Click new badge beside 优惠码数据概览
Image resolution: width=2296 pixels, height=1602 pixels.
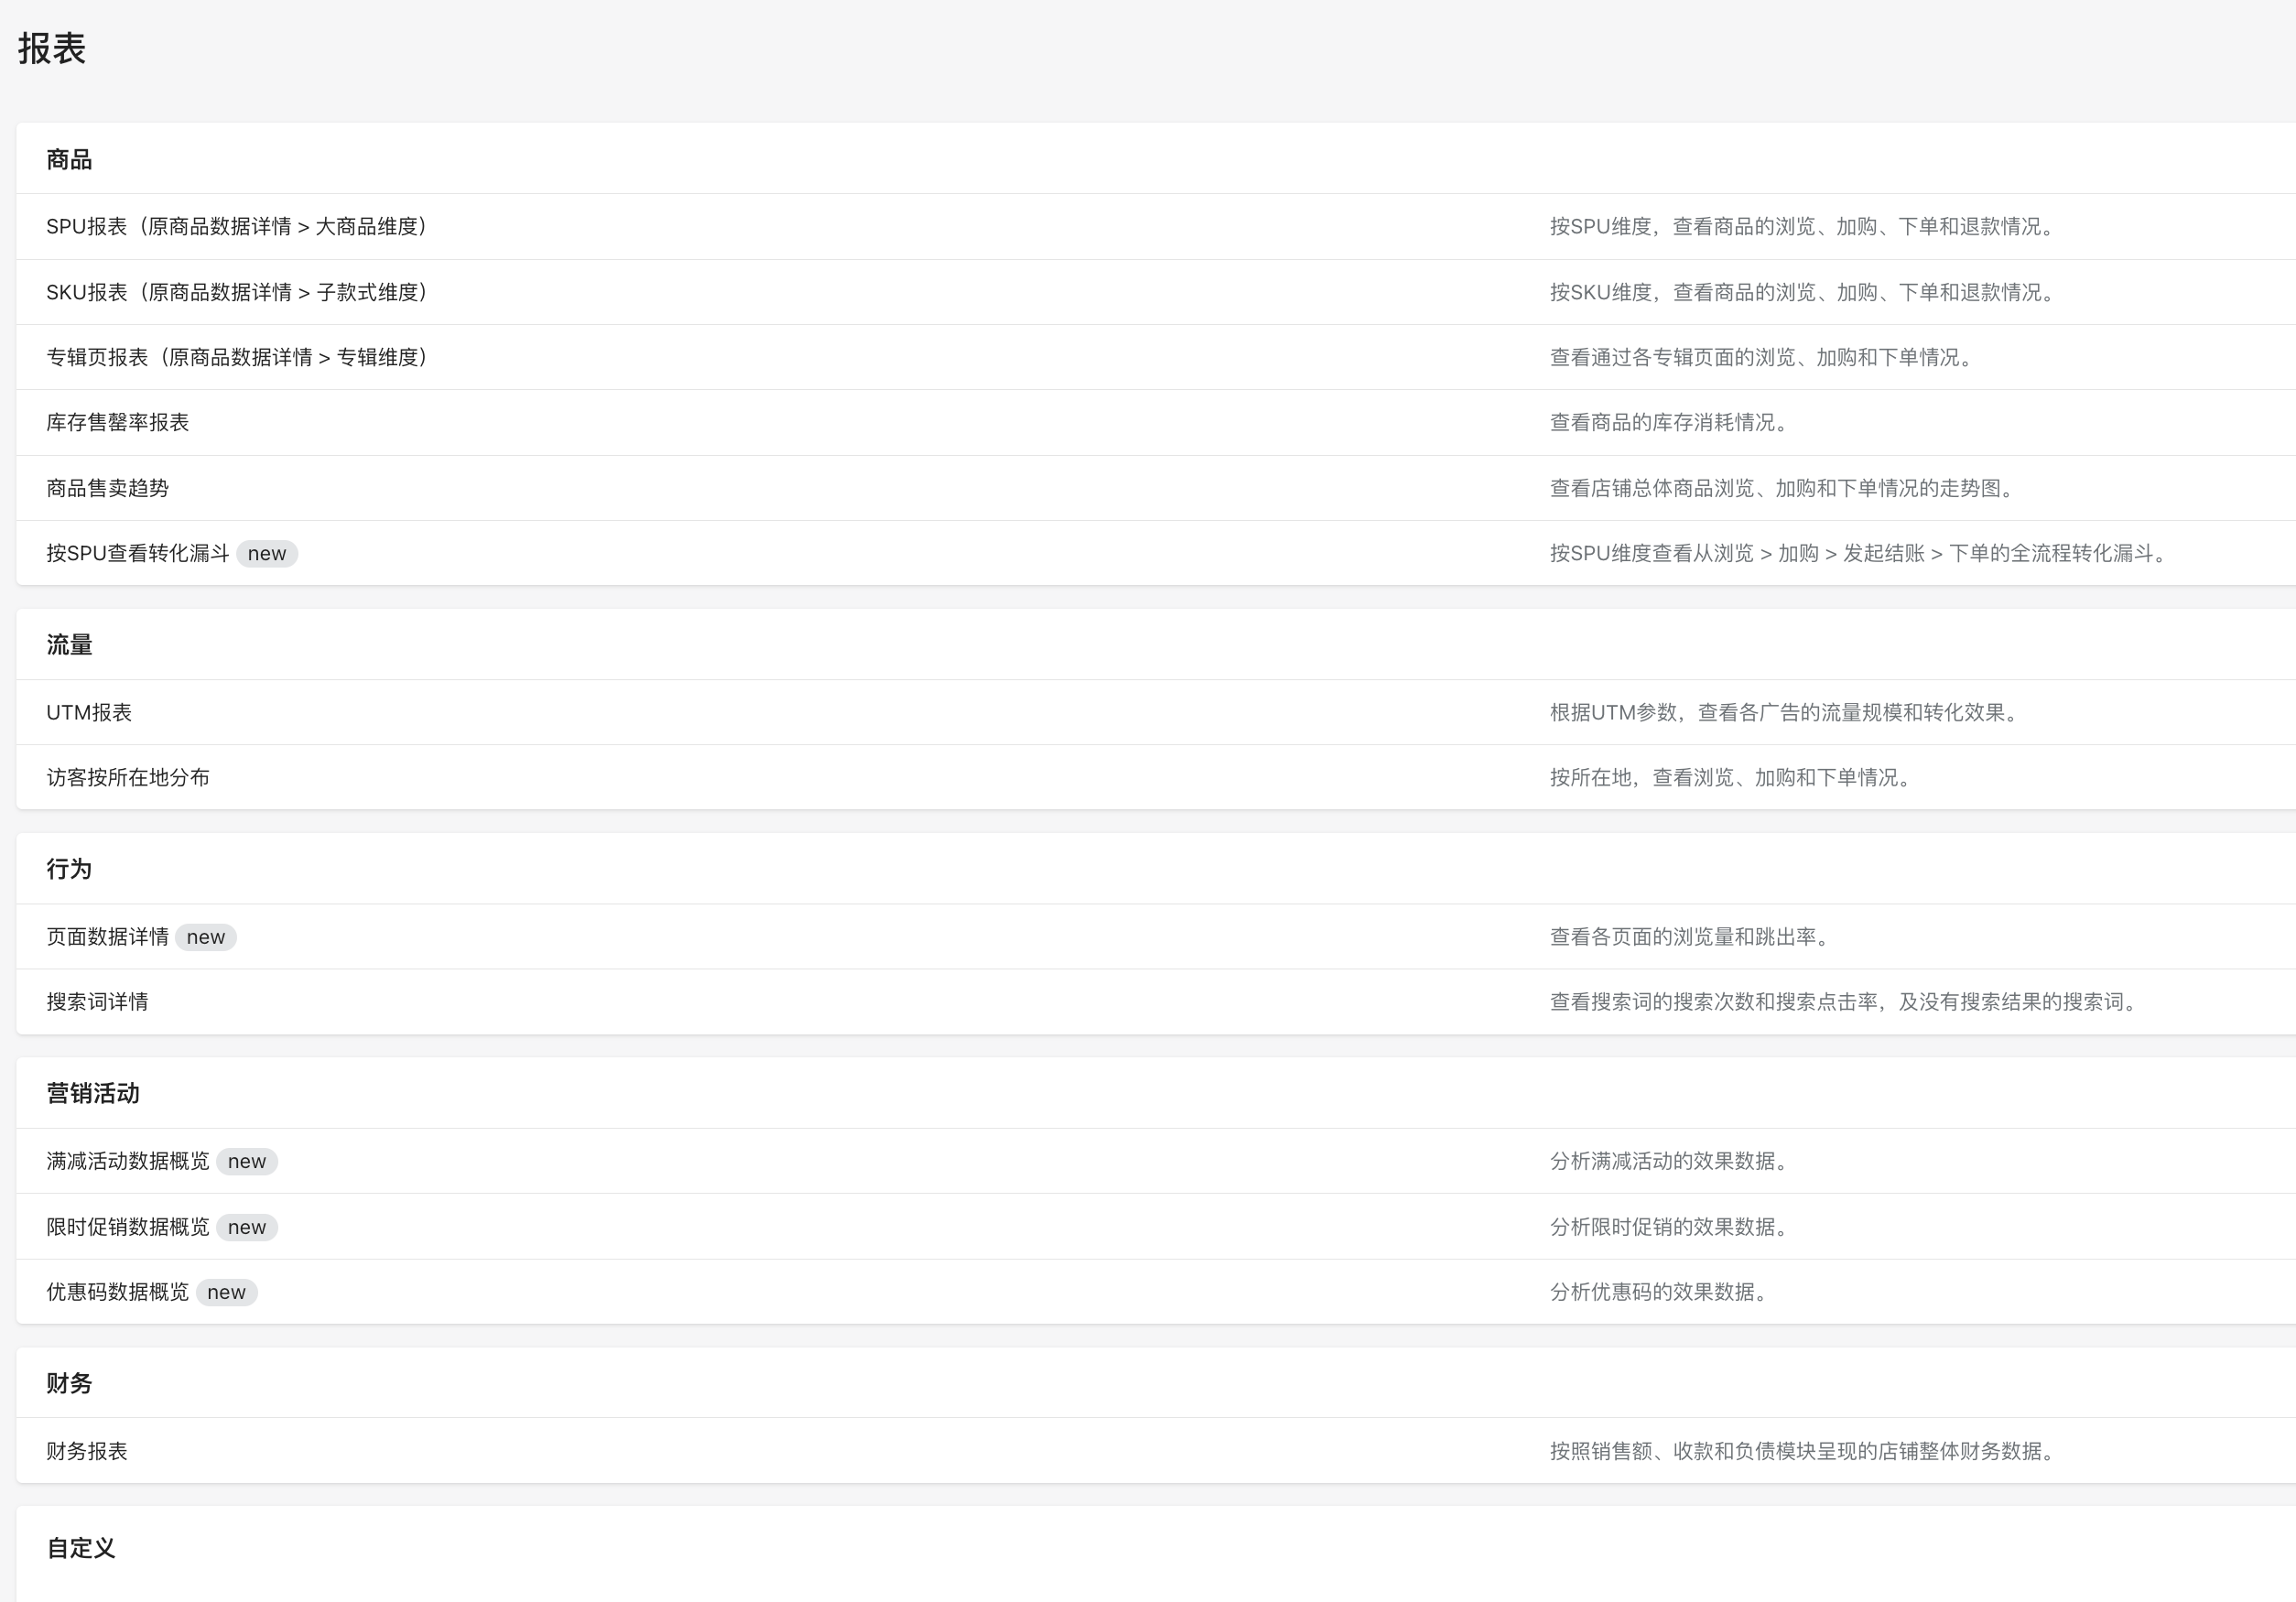pyautogui.click(x=226, y=1293)
